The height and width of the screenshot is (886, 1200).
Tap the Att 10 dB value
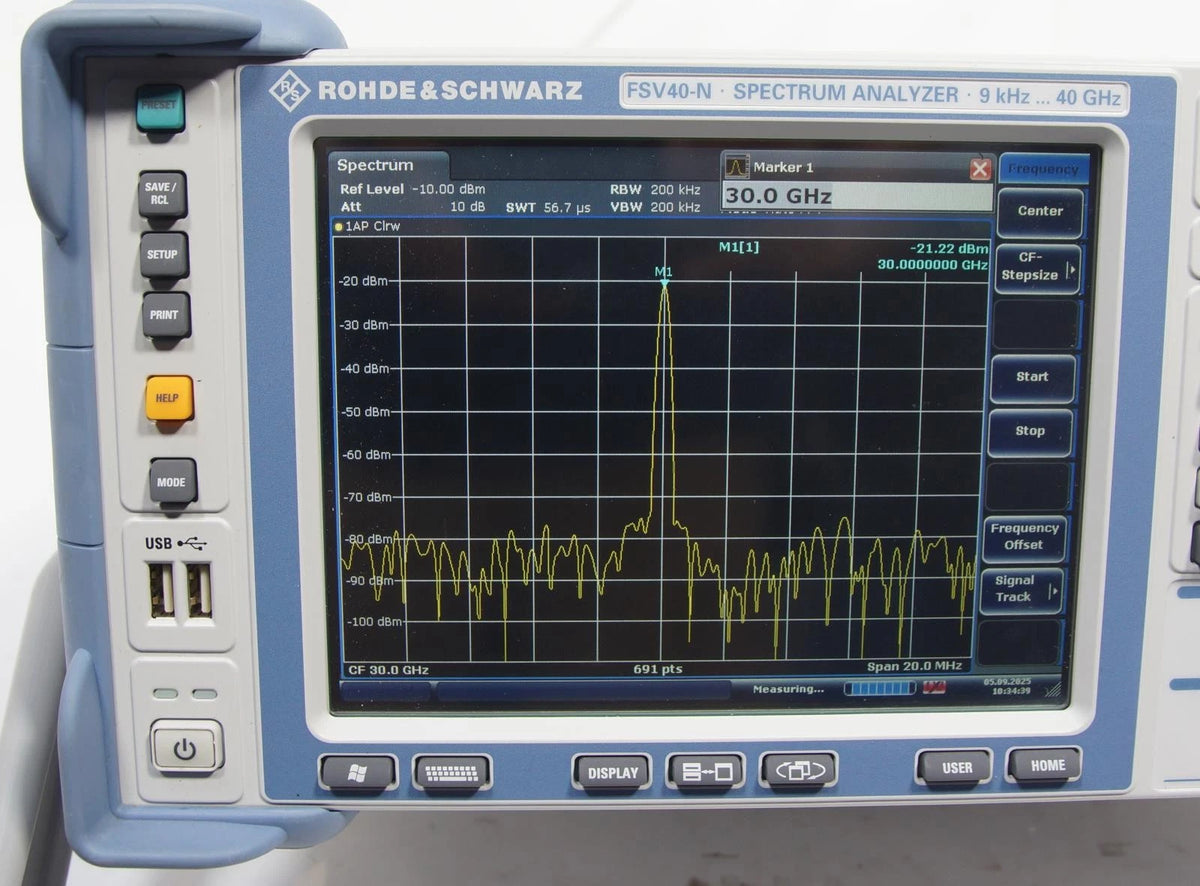coord(469,207)
